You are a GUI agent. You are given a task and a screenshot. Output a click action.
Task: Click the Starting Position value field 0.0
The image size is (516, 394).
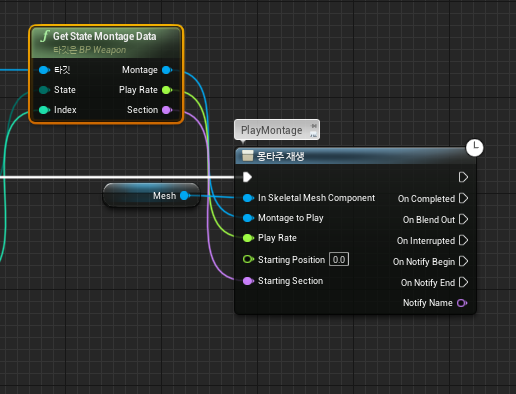click(339, 259)
